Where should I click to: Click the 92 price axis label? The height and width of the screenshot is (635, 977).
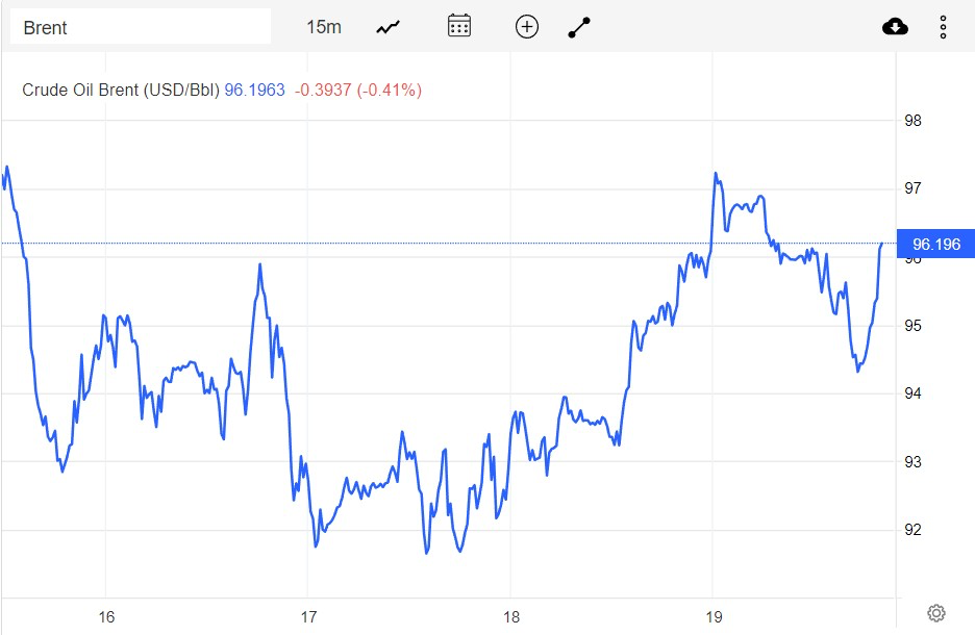[x=912, y=530]
